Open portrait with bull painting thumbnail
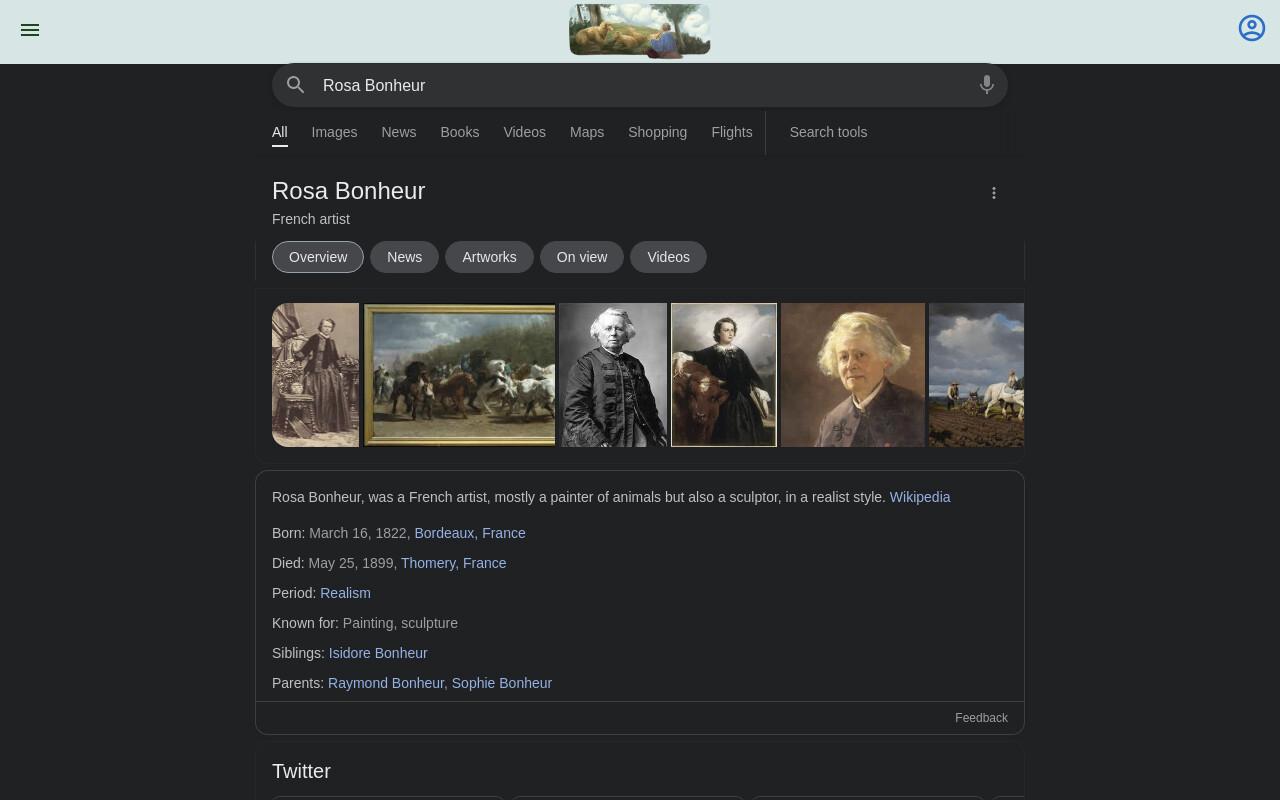The width and height of the screenshot is (1280, 800). (x=724, y=375)
